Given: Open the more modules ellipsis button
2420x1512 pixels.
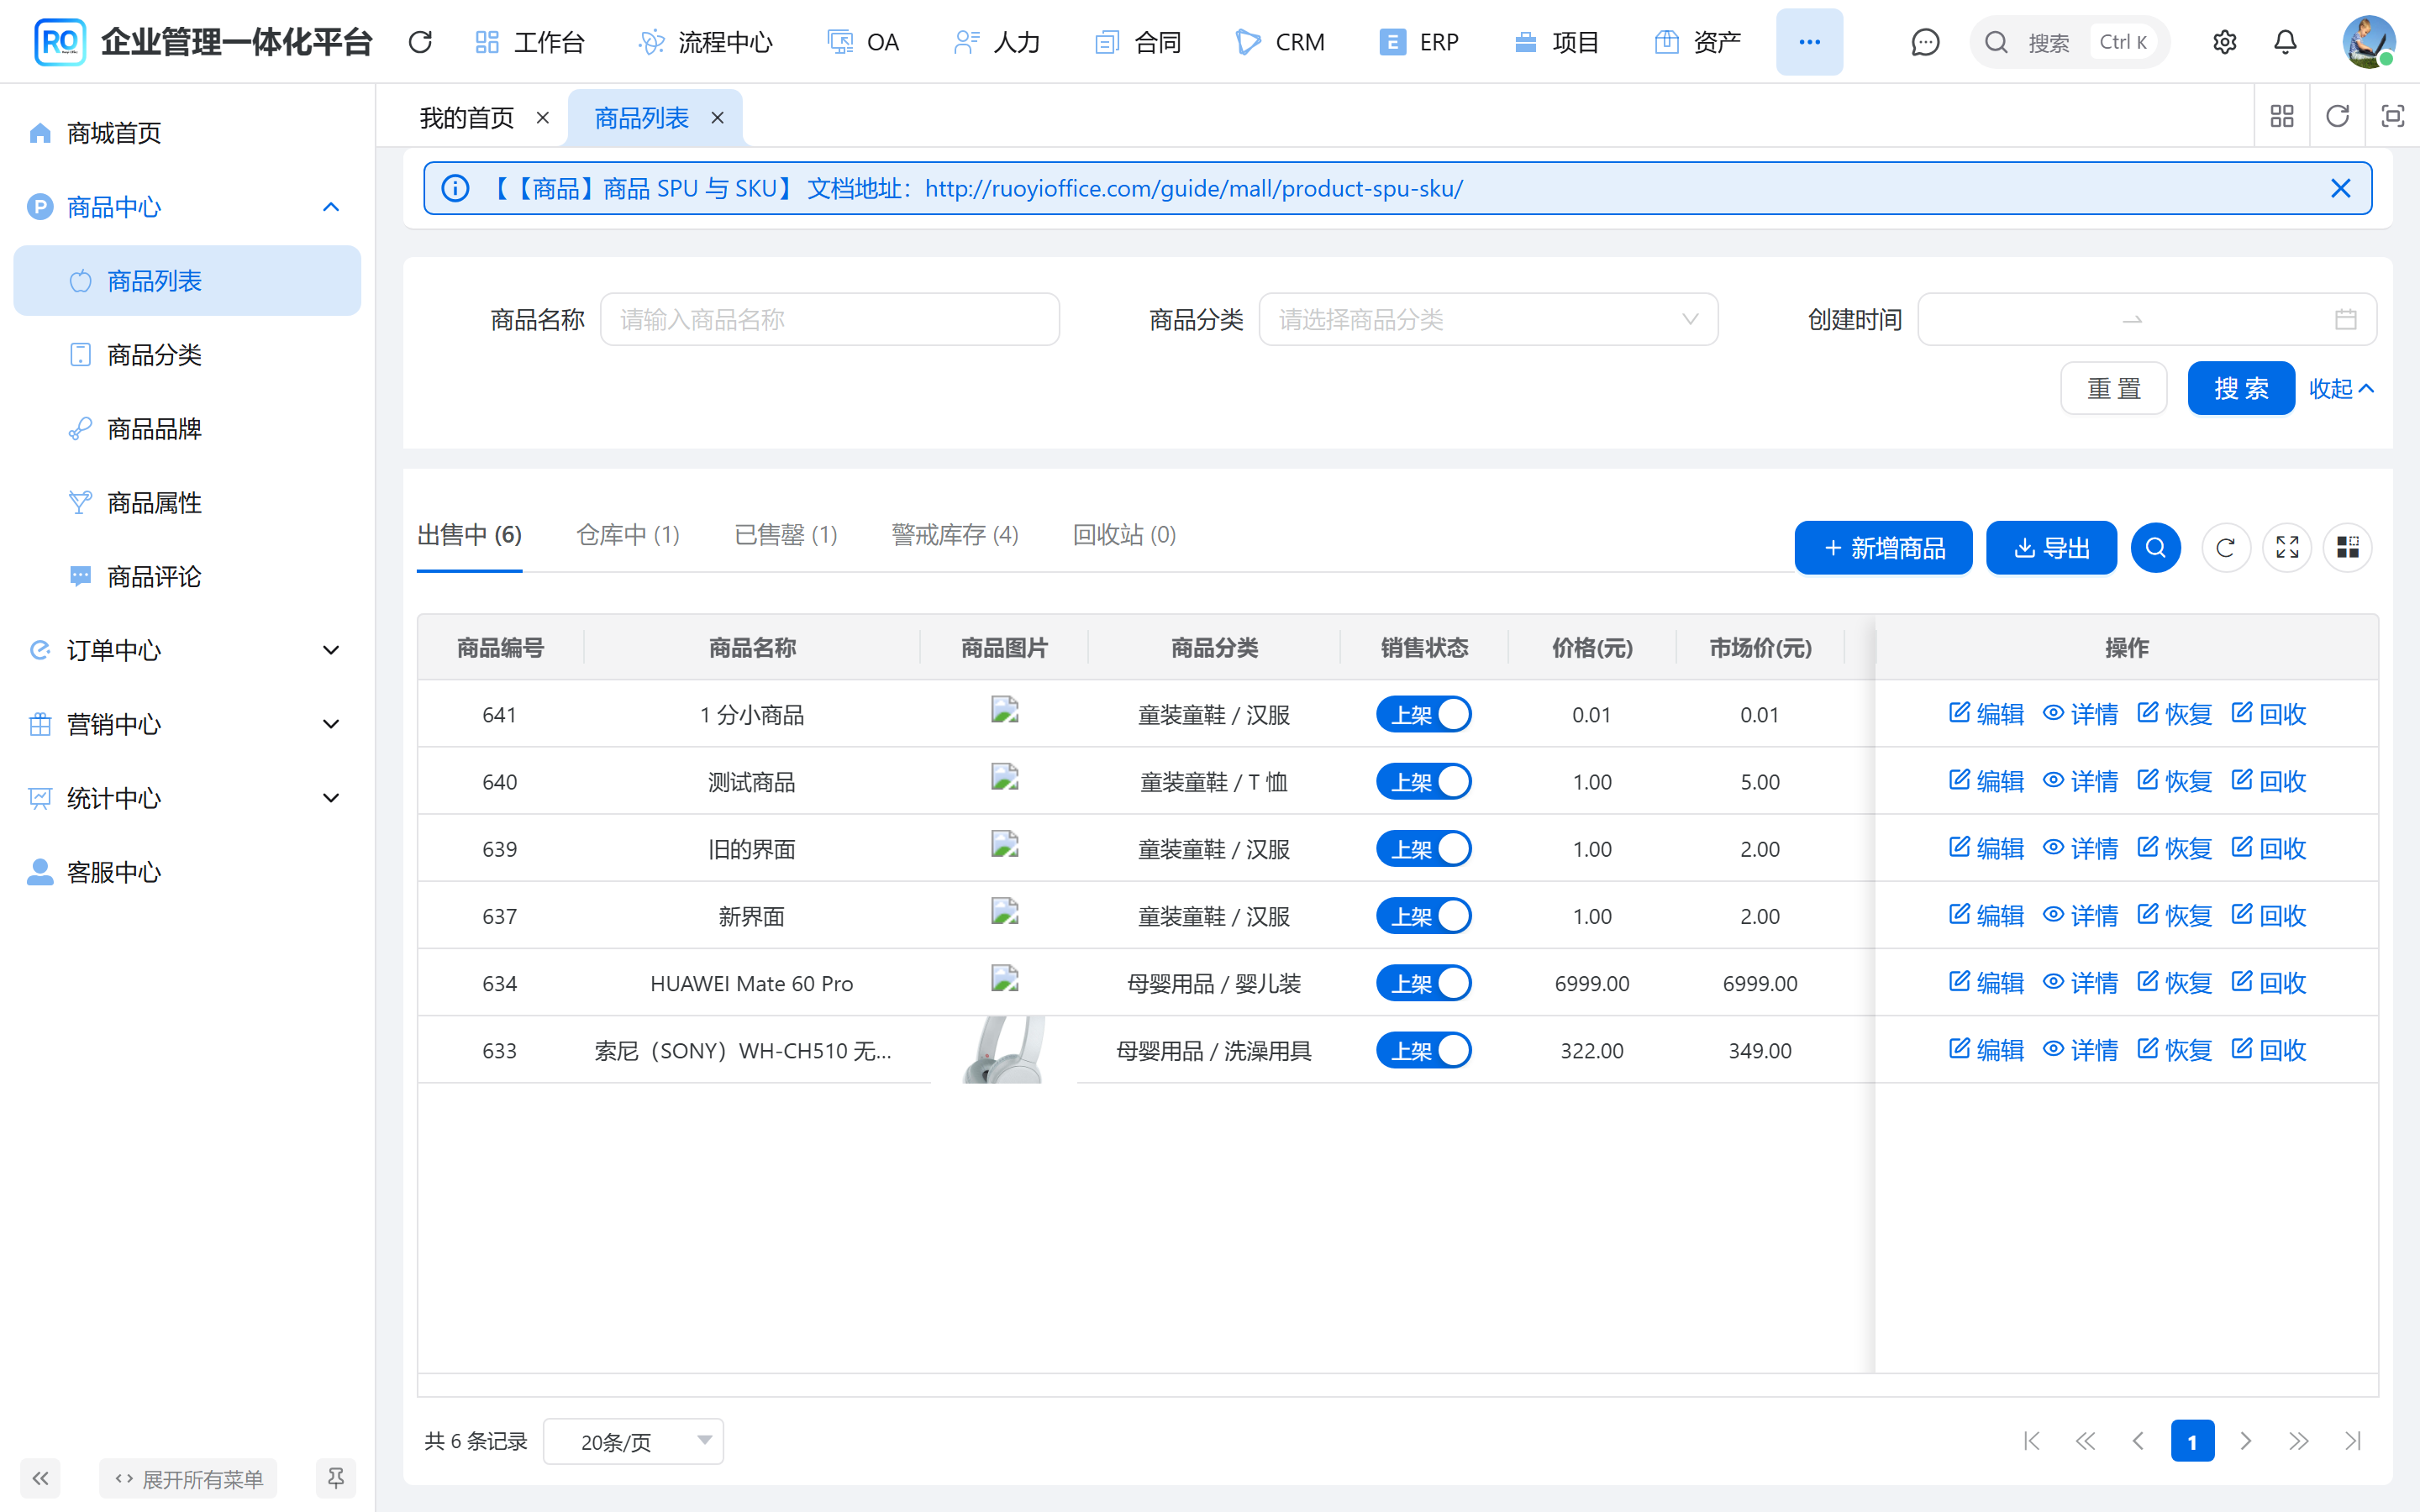Looking at the screenshot, I should pyautogui.click(x=1809, y=42).
